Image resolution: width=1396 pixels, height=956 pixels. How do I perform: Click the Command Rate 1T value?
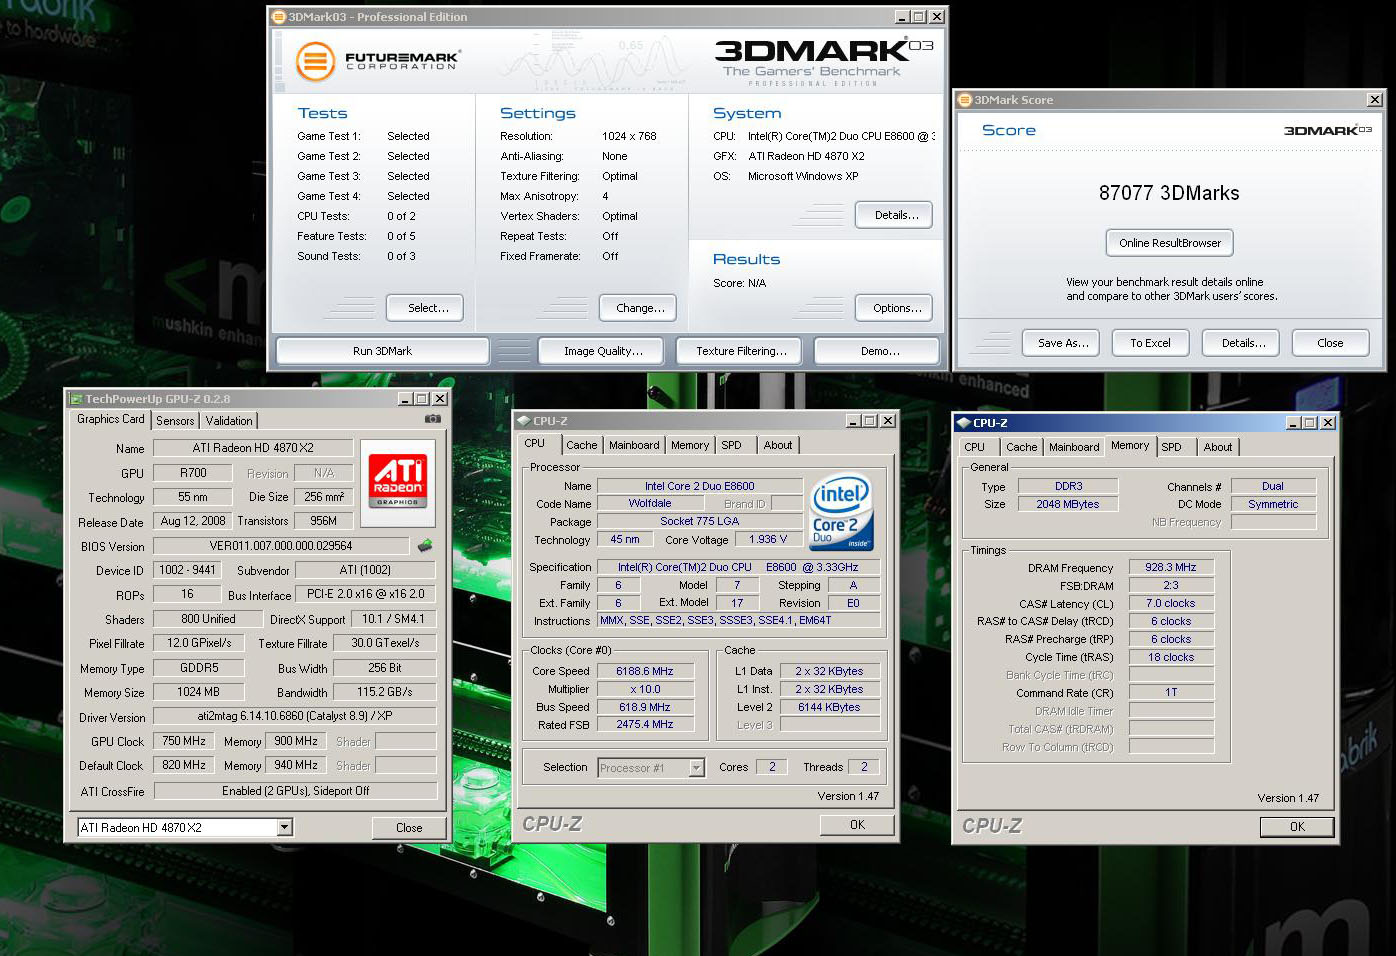[x=1171, y=692]
